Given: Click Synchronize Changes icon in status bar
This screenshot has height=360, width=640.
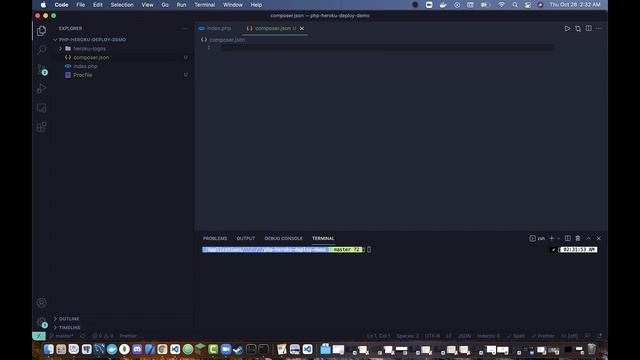Looking at the screenshot, I should point(83,336).
